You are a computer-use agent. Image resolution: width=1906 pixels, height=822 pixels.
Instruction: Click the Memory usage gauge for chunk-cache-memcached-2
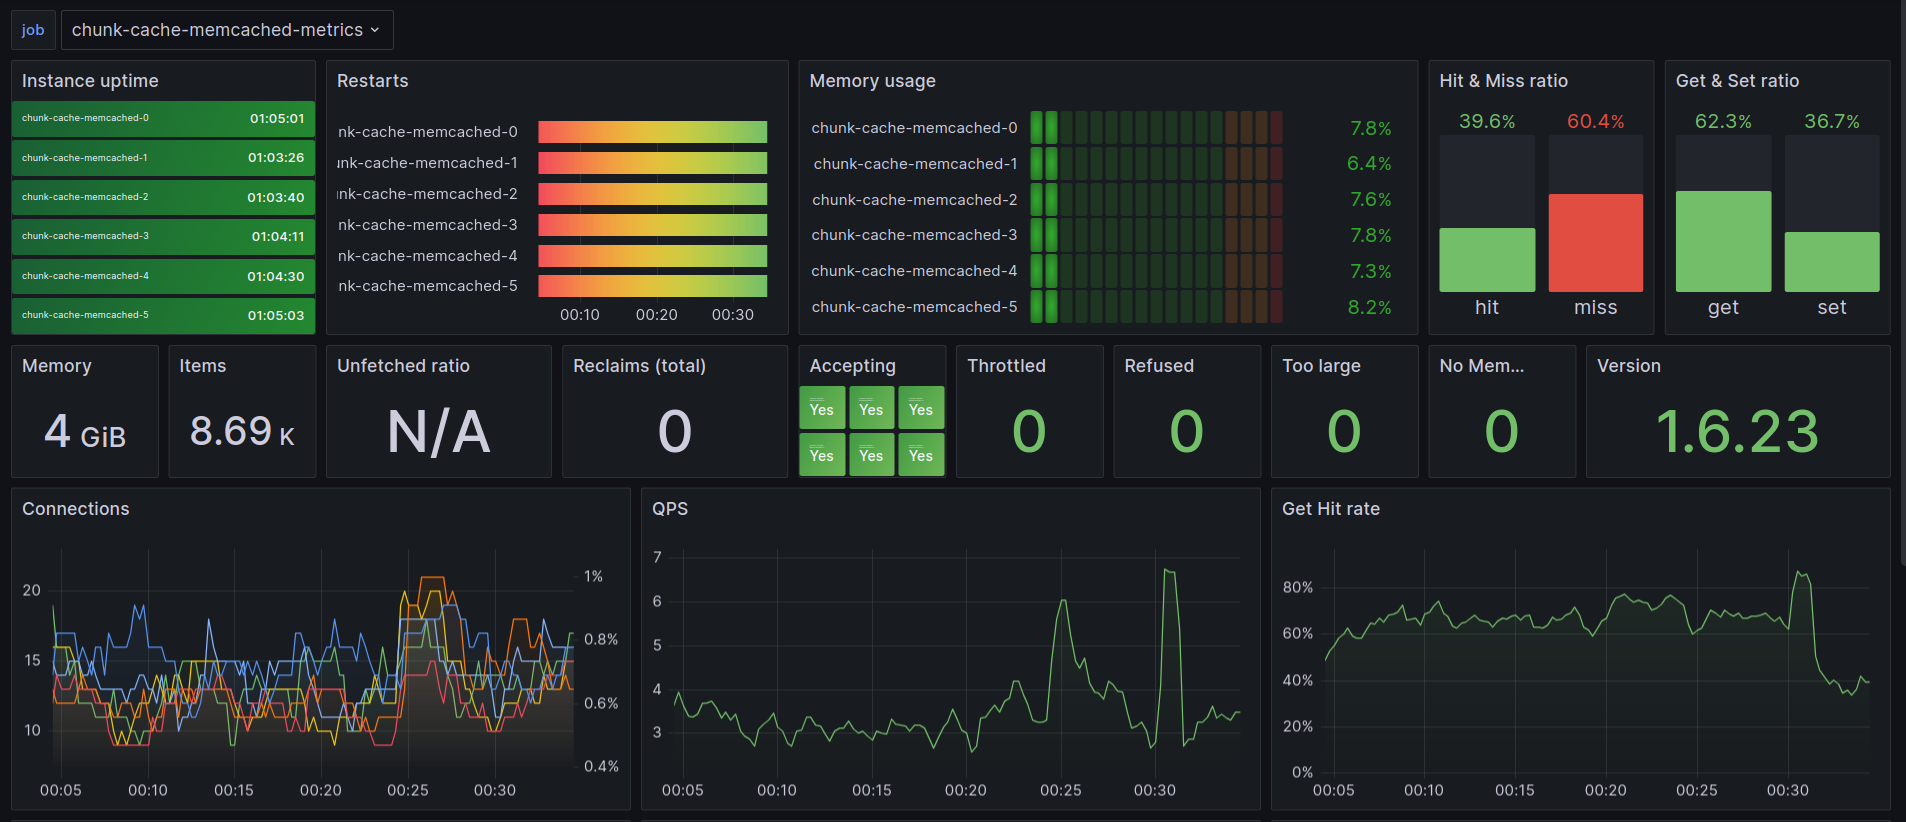pos(1156,200)
